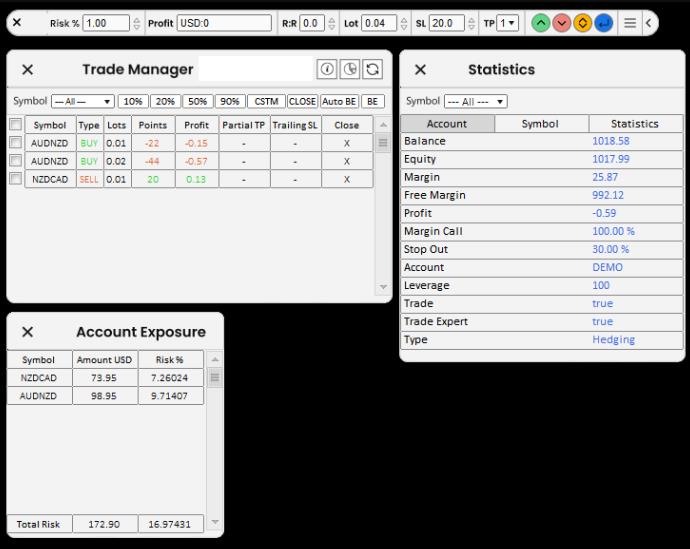Switch to the Symbol tab in Statistics
The width and height of the screenshot is (690, 549).
pyautogui.click(x=540, y=124)
